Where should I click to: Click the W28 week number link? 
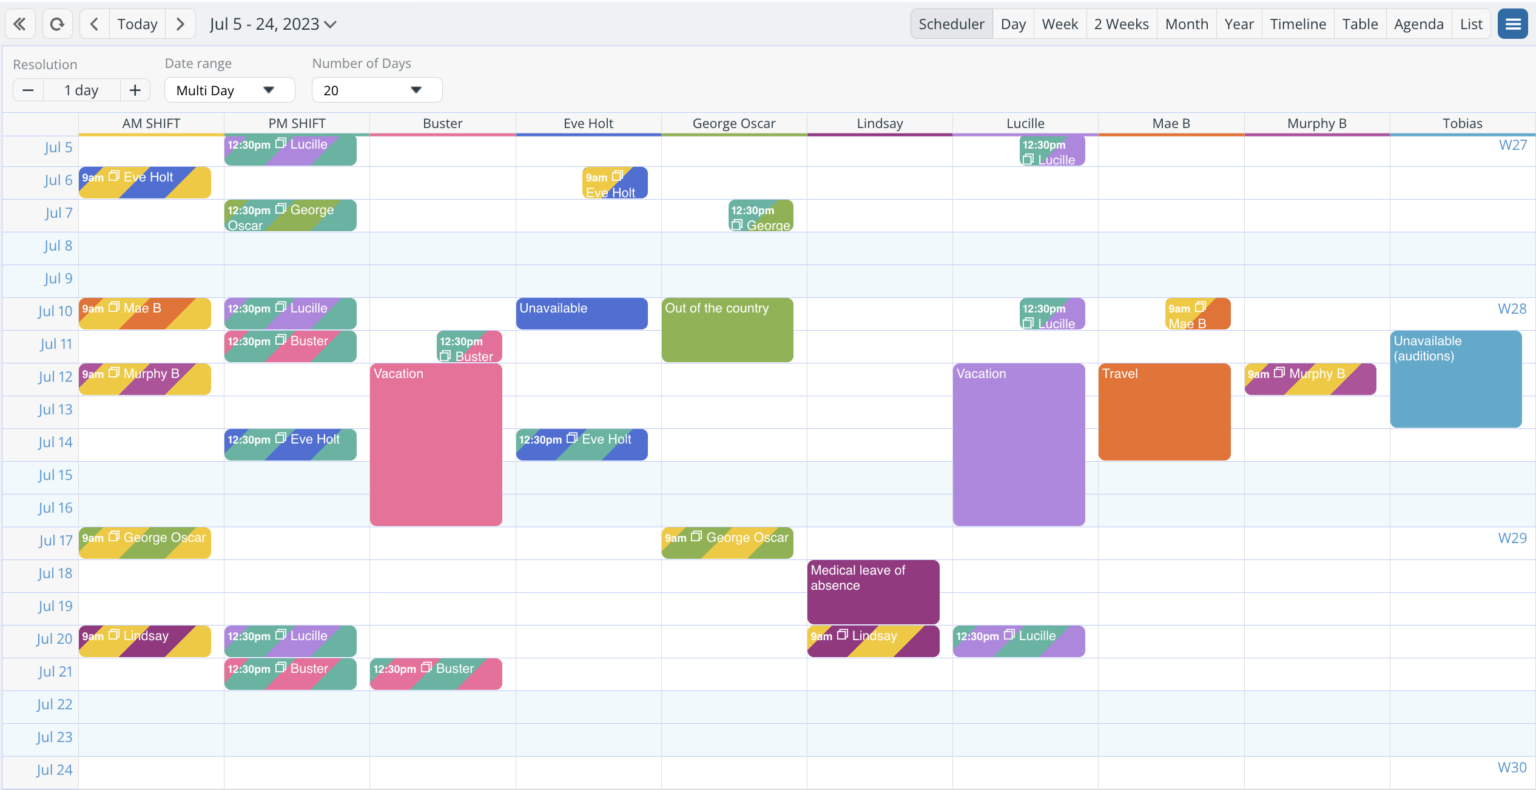(1513, 309)
